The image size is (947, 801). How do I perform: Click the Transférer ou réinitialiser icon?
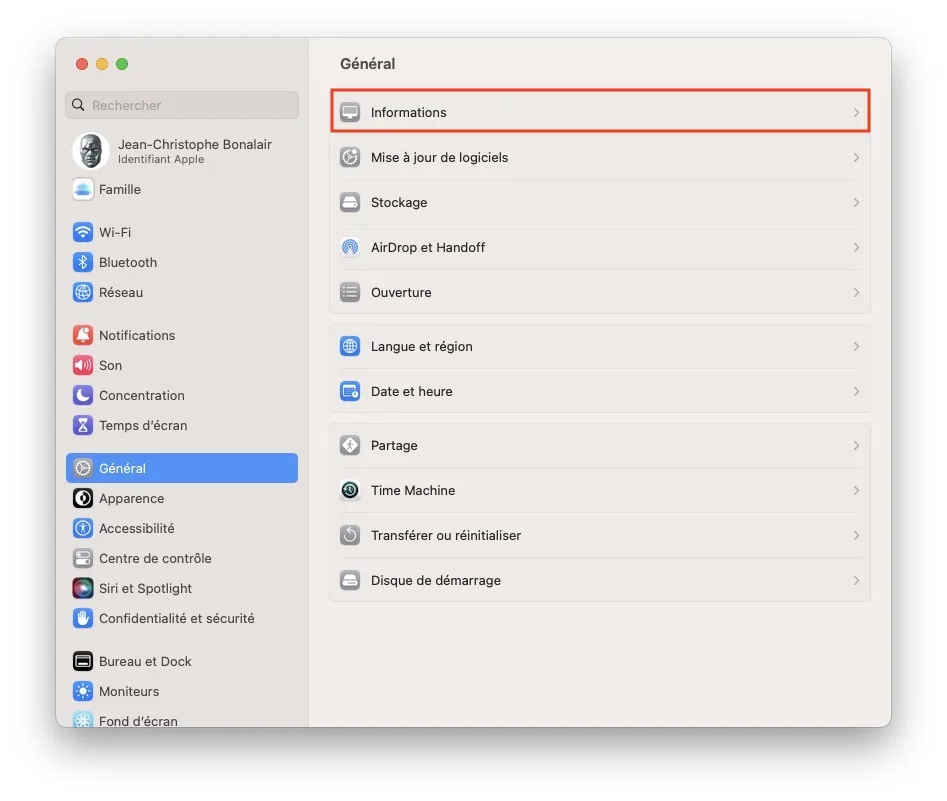pyautogui.click(x=350, y=535)
